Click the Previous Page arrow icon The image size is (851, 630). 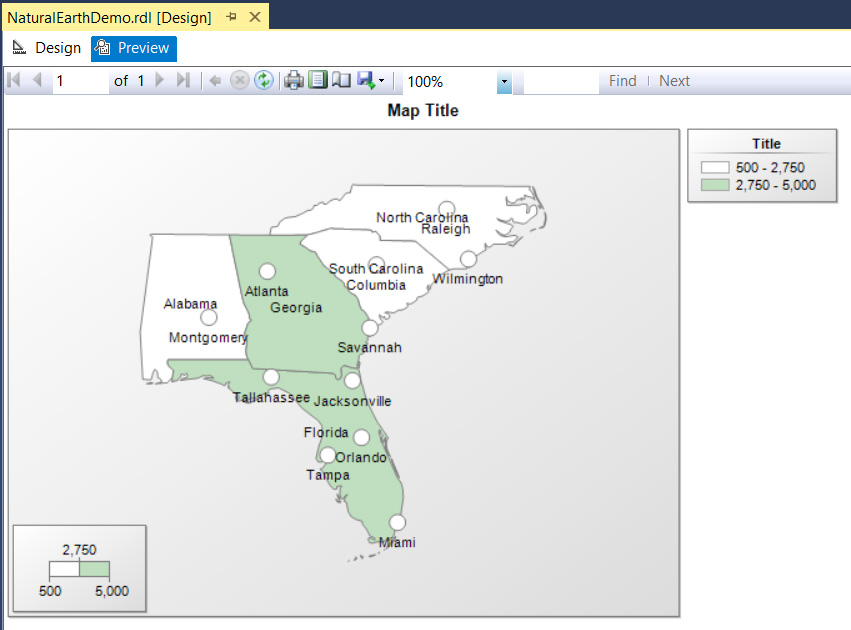click(37, 81)
